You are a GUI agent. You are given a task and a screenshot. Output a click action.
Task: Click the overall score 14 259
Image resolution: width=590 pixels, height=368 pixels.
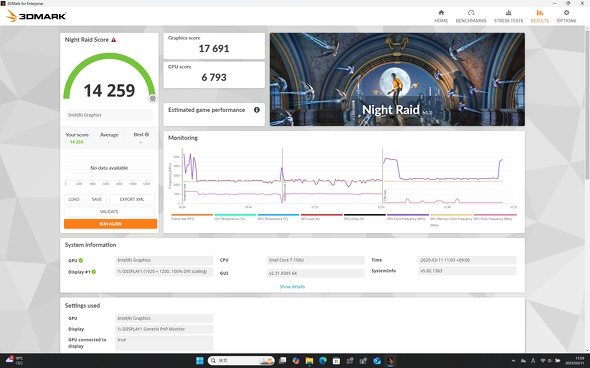(109, 91)
